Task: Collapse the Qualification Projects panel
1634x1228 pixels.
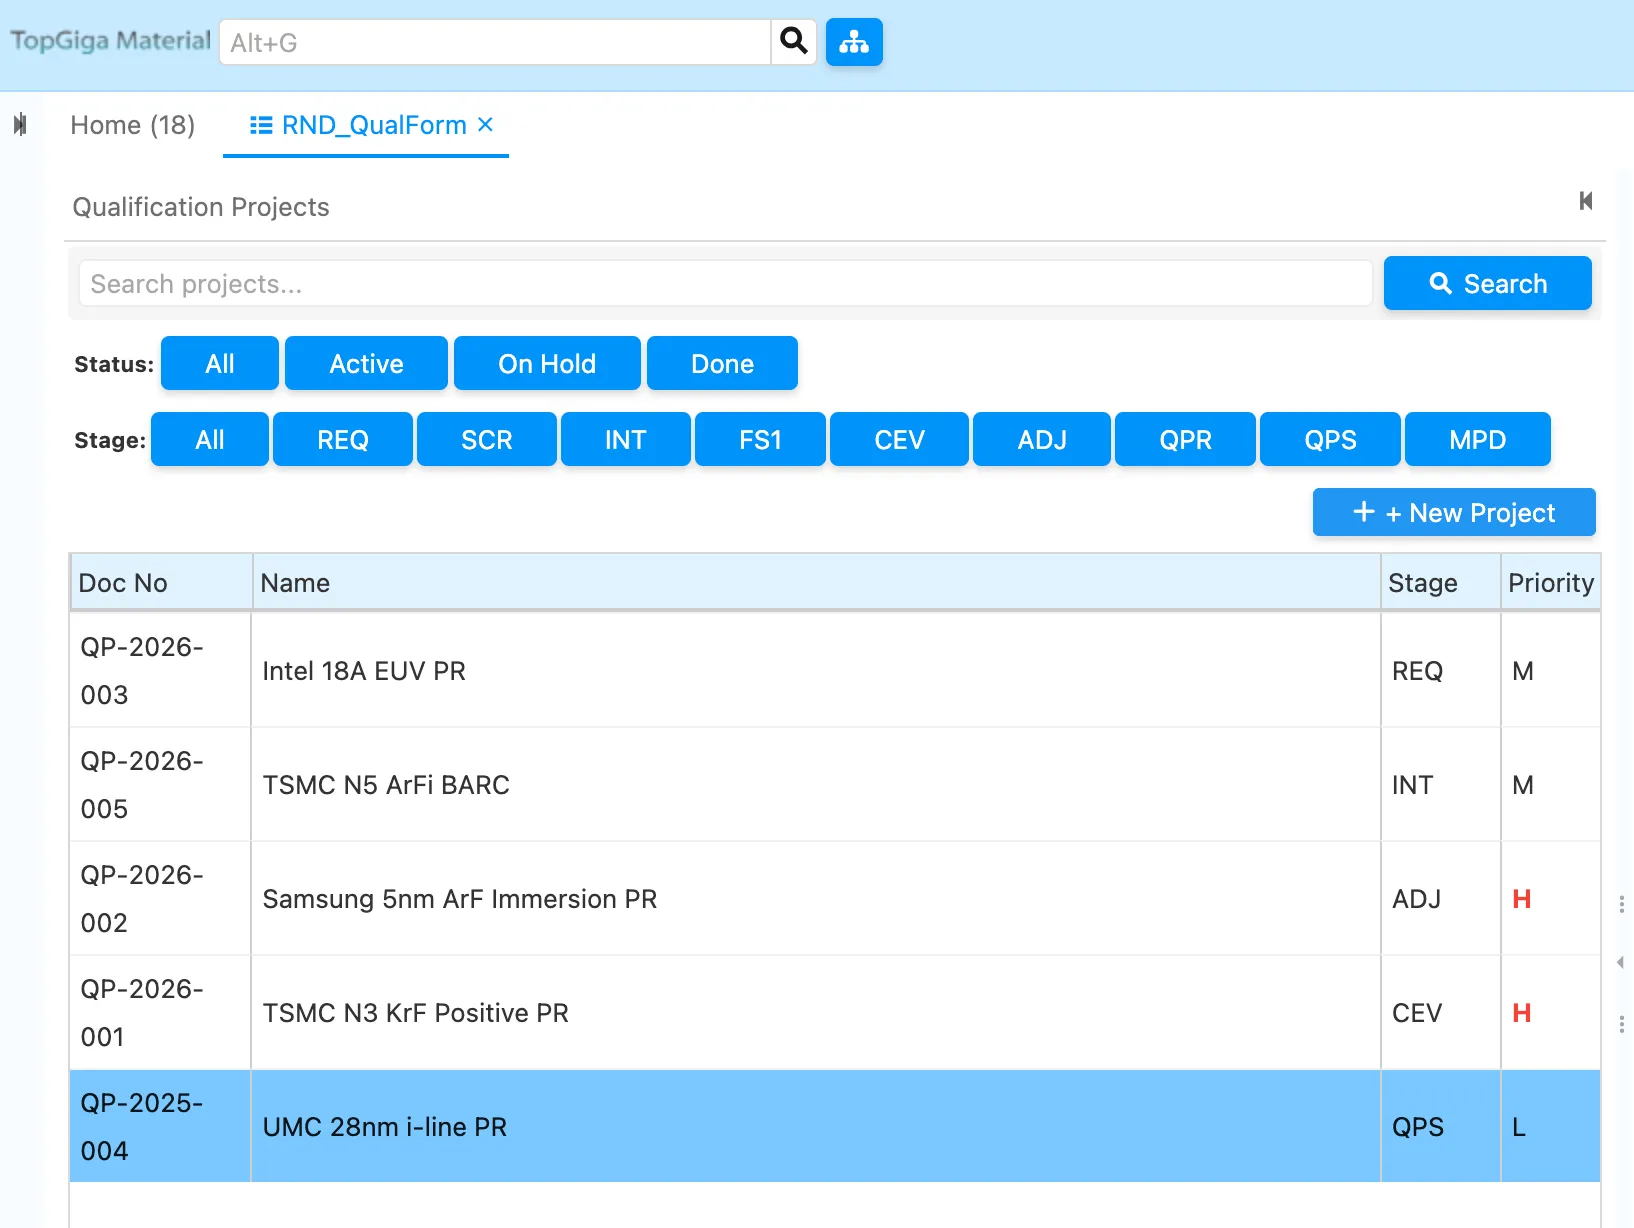Action: pos(1585,201)
